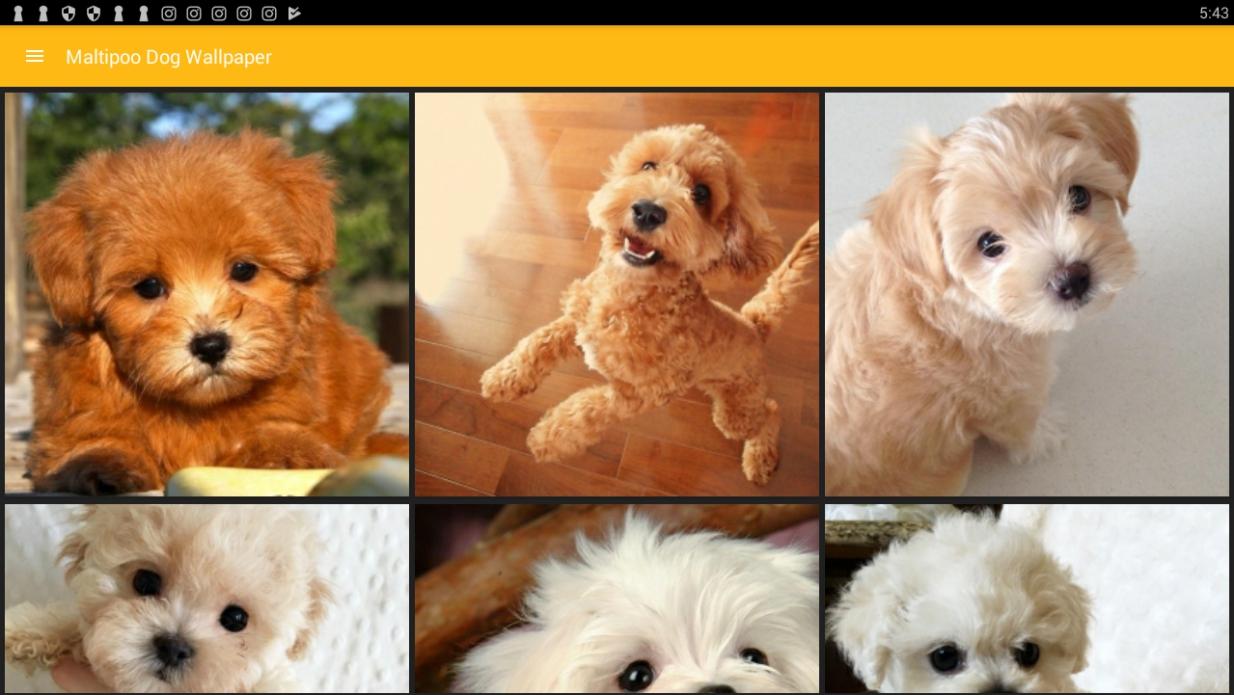Select the white fluffy puppy beside the wooden log
Viewport: 1234px width, 695px height.
click(x=617, y=599)
